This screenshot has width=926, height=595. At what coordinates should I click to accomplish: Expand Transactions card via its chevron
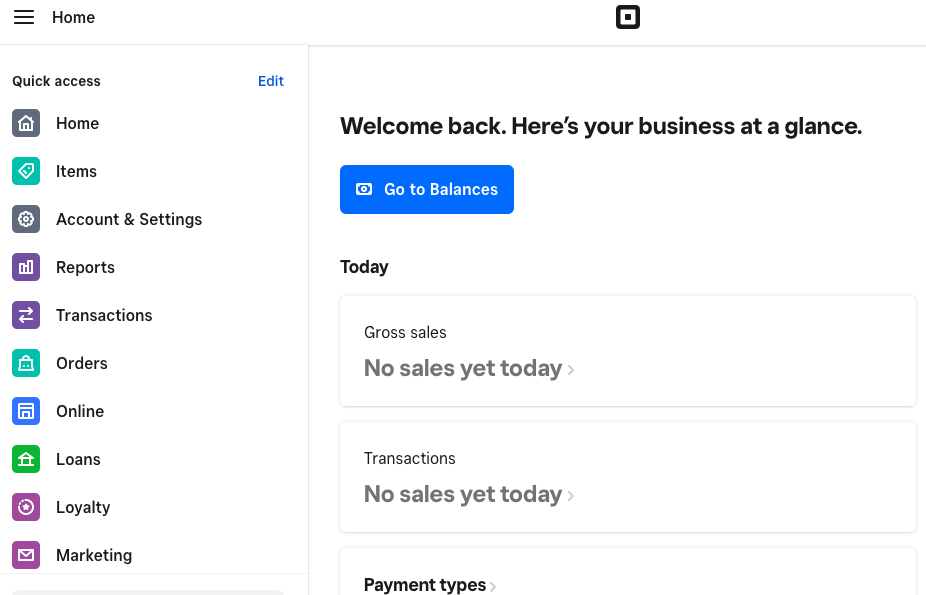tap(571, 496)
